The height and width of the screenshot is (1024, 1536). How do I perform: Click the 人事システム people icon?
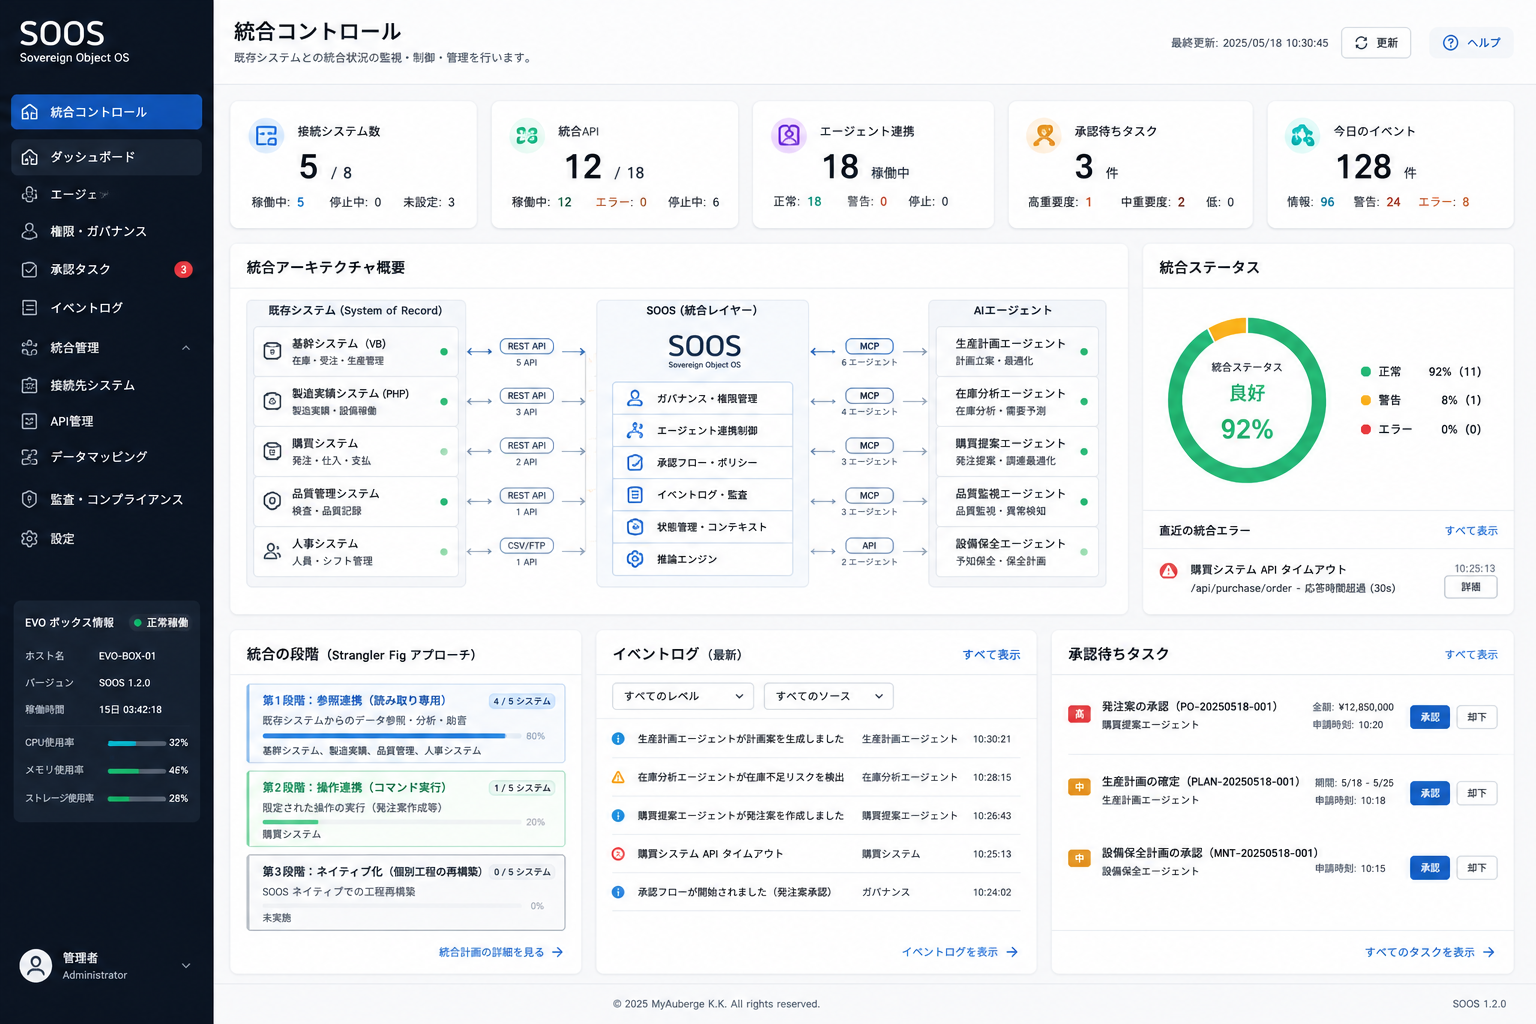(272, 551)
